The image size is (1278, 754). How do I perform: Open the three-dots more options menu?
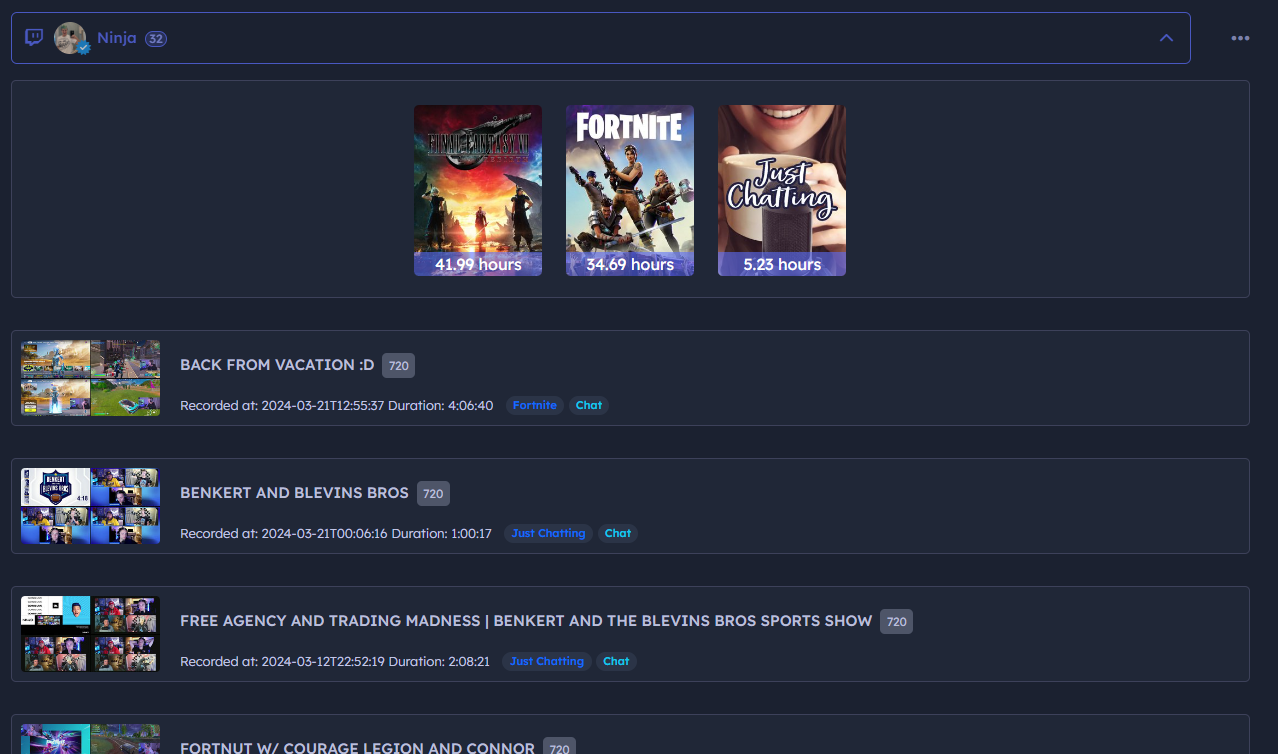point(1240,38)
